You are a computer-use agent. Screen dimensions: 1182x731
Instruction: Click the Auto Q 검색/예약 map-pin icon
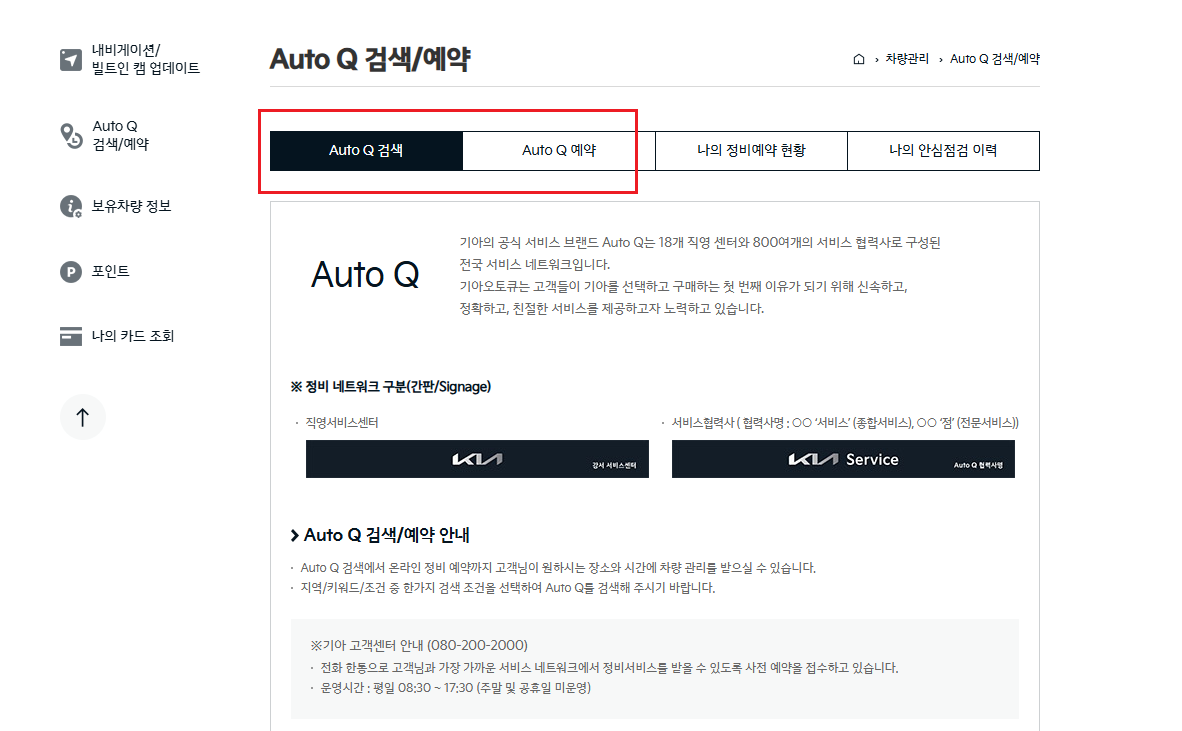click(x=70, y=135)
